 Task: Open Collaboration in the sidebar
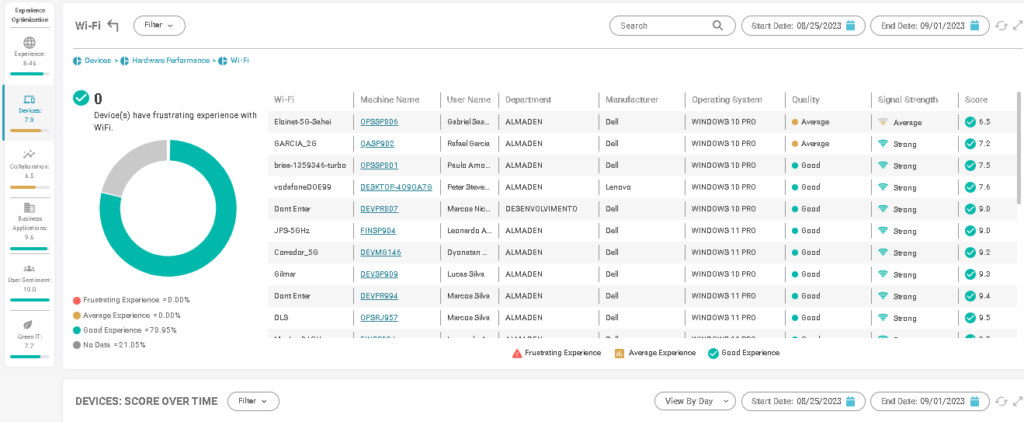tap(30, 154)
